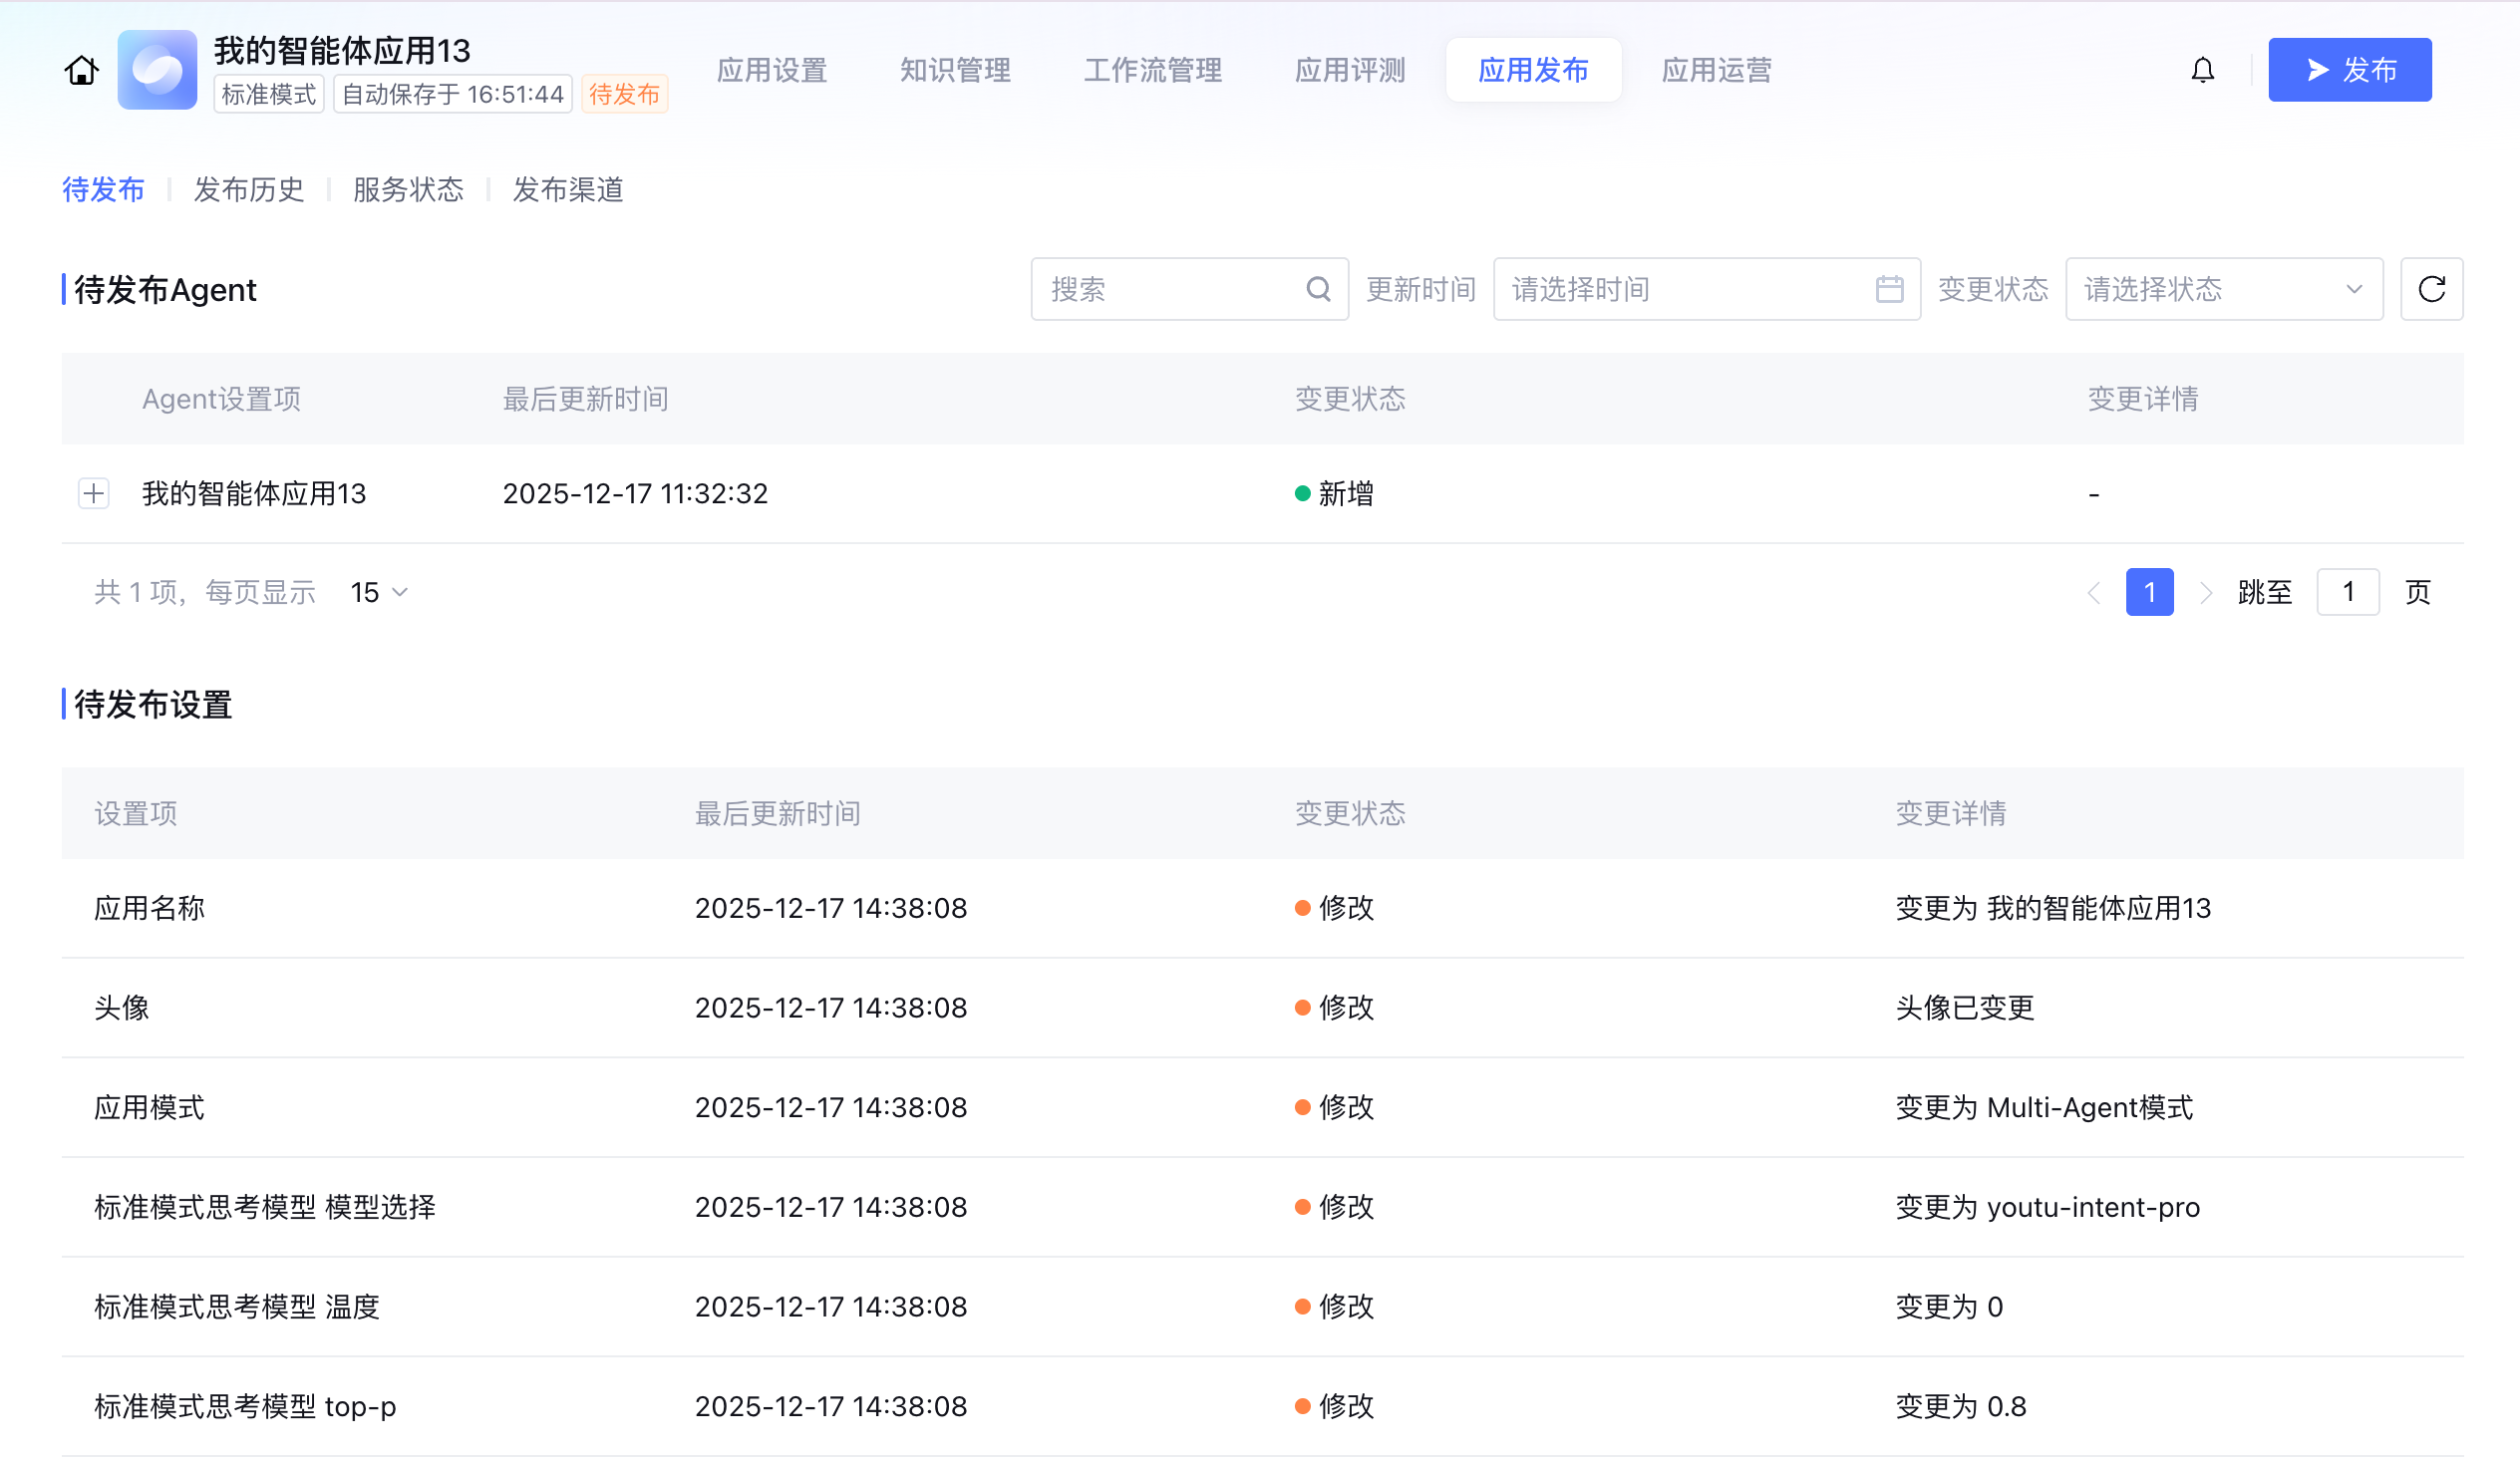The height and width of the screenshot is (1463, 2520).
Task: Go to next page arrow
Action: 2205,592
